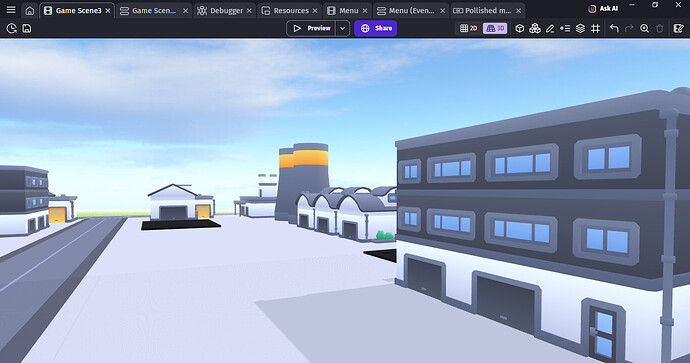The height and width of the screenshot is (363, 690).
Task: Open the properties pencil icon
Action: pos(550,29)
